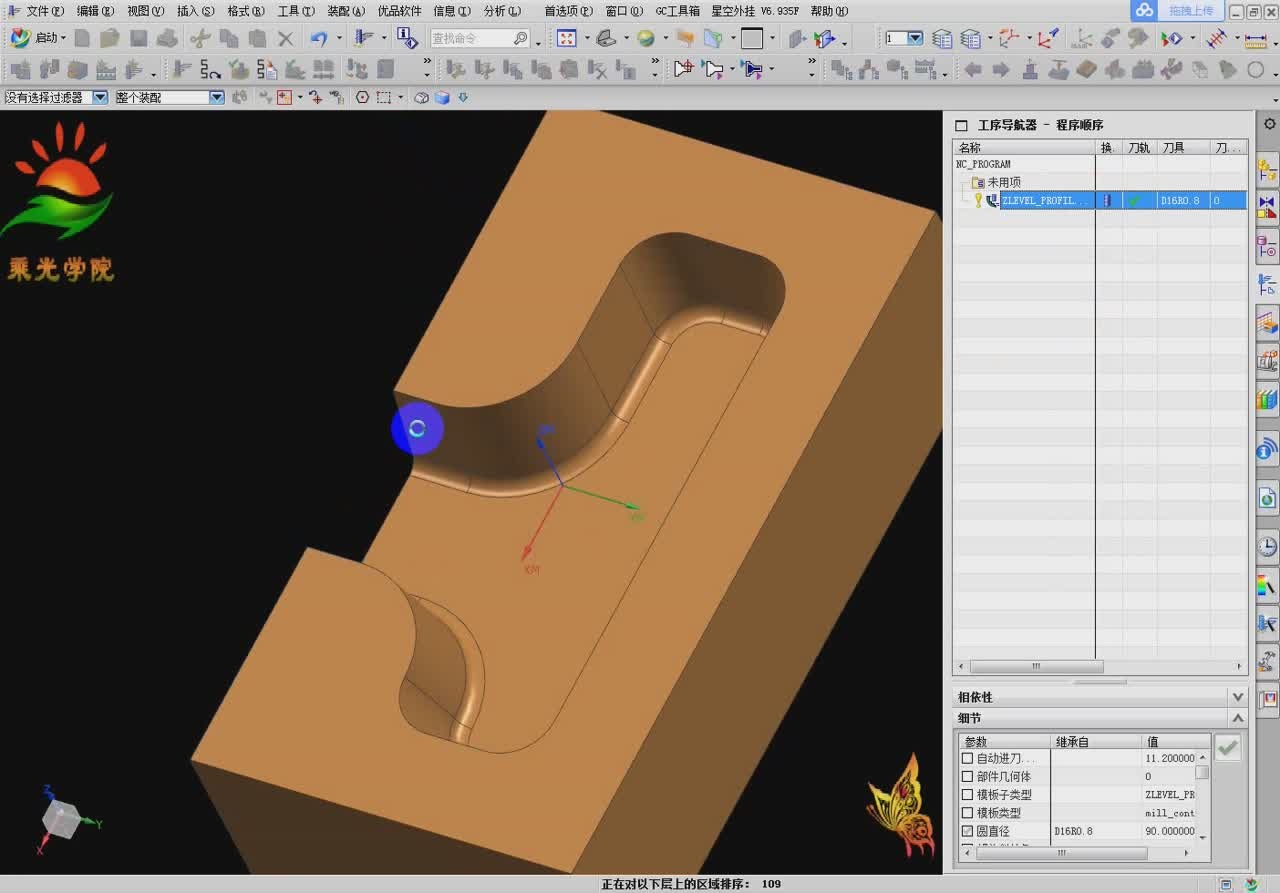The width and height of the screenshot is (1280, 893).
Task: Click the WCS orientation icon
Action: [x=1048, y=38]
